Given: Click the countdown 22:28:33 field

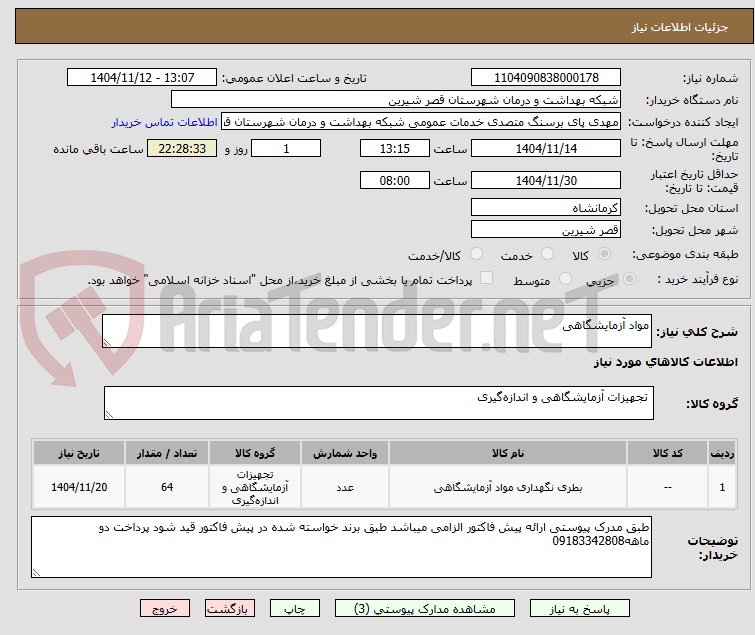Looking at the screenshot, I should click(x=182, y=148).
